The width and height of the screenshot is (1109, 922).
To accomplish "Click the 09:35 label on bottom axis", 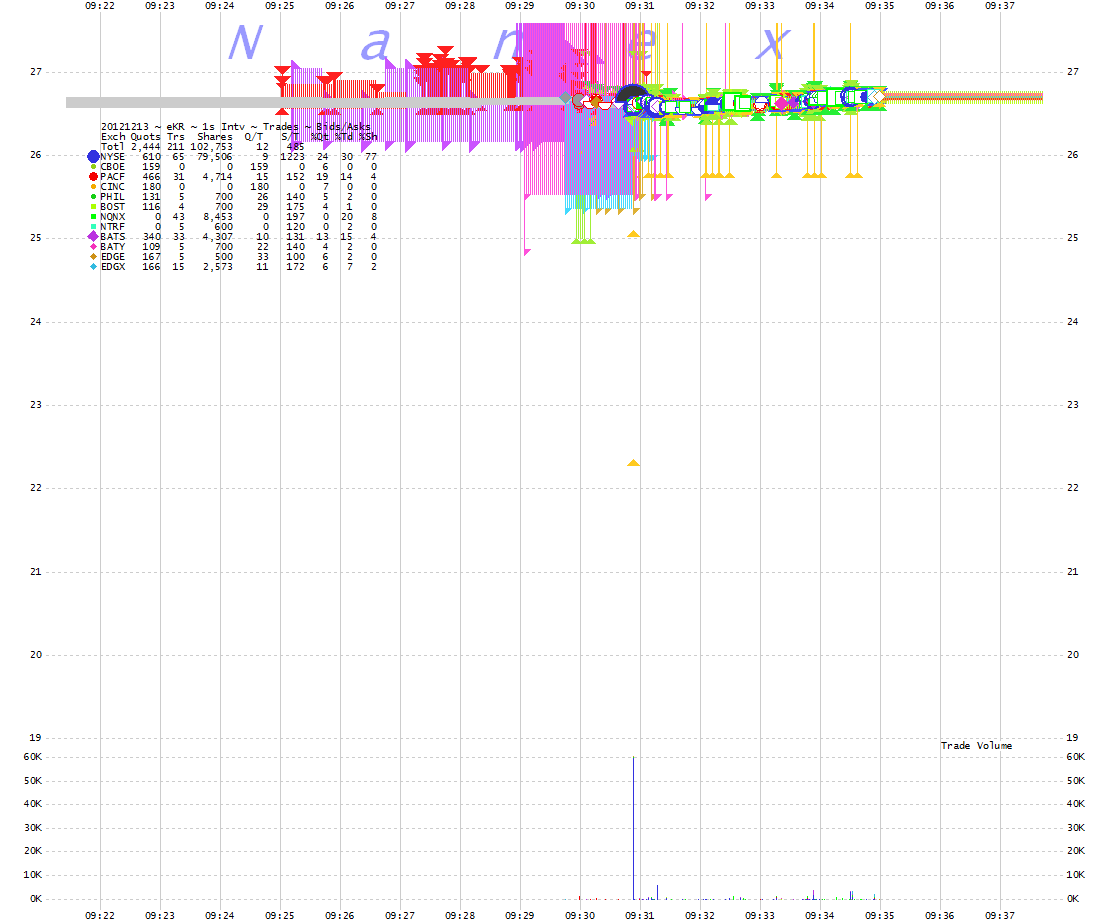I will (880, 915).
